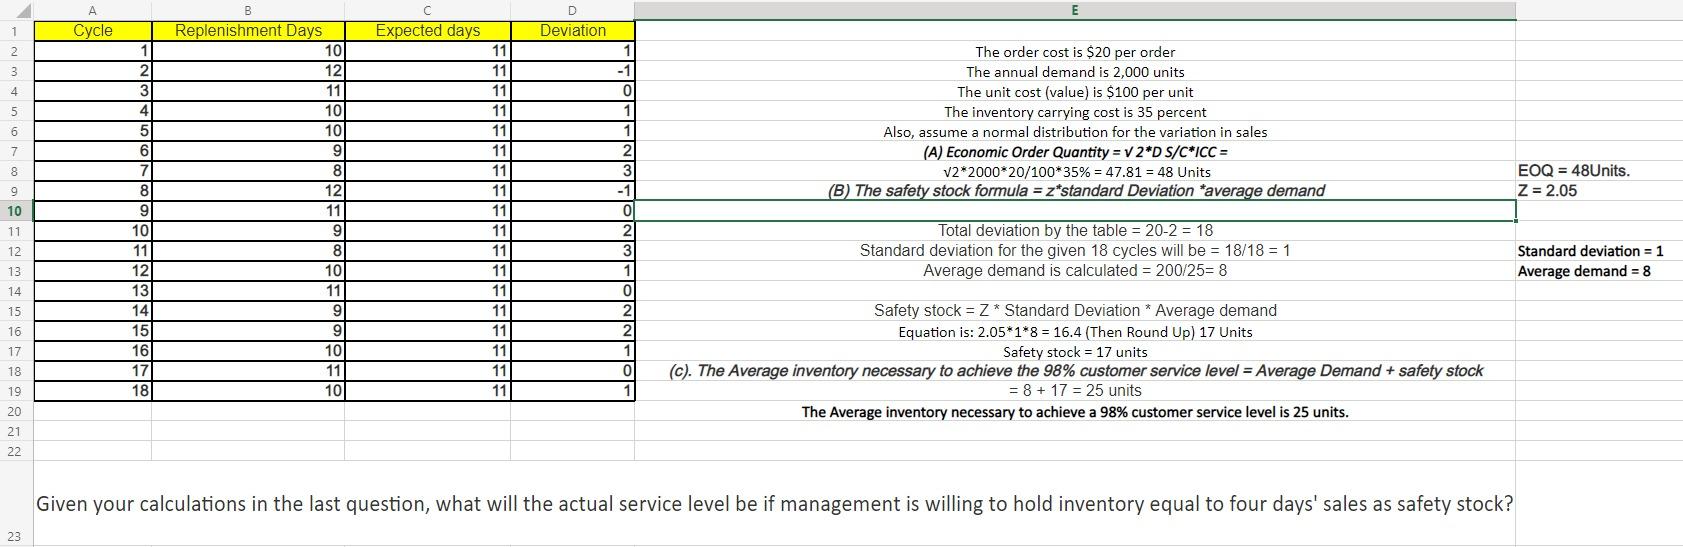The width and height of the screenshot is (1683, 547).
Task: Click the select-all corner triangle
Action: coord(17,10)
